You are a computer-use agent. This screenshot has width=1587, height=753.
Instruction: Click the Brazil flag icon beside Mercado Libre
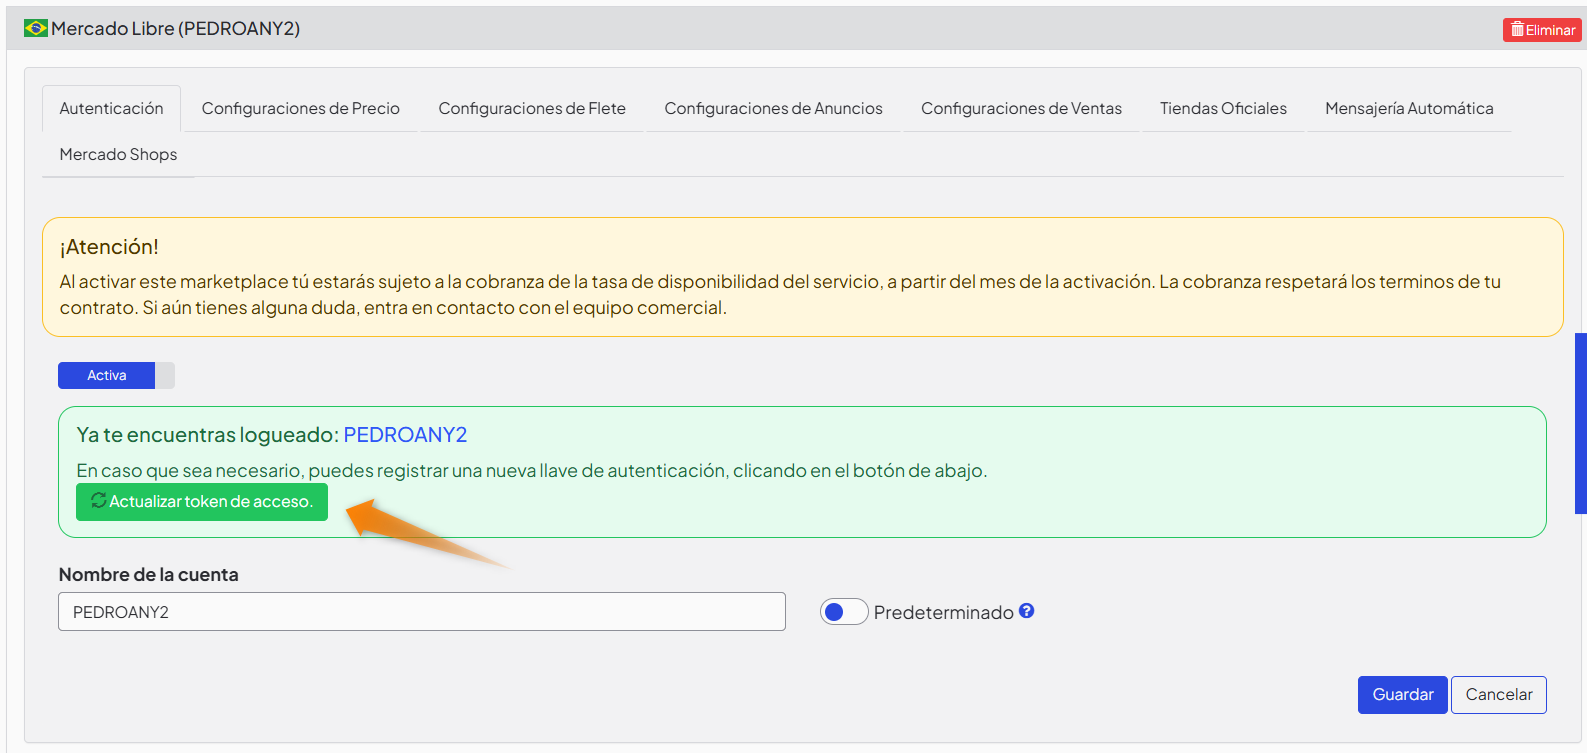point(36,28)
